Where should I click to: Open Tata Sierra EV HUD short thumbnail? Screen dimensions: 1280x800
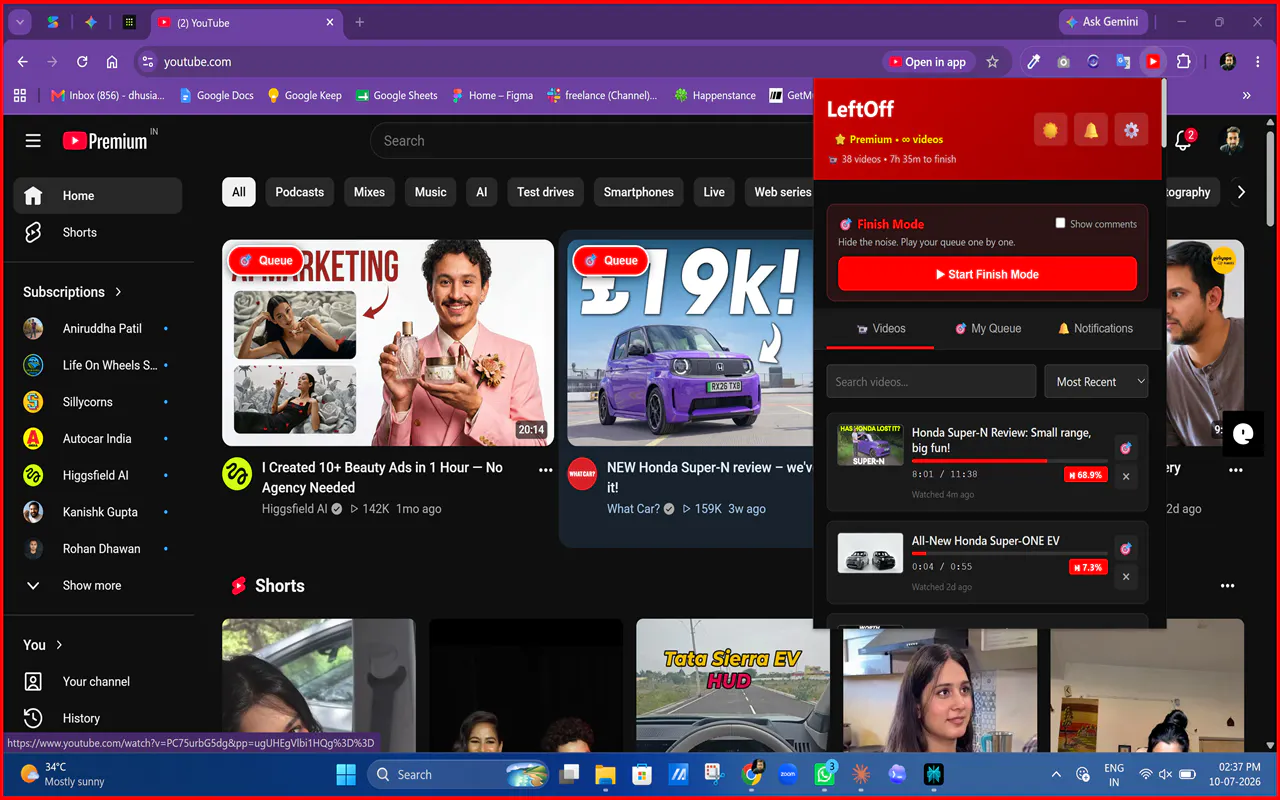733,685
